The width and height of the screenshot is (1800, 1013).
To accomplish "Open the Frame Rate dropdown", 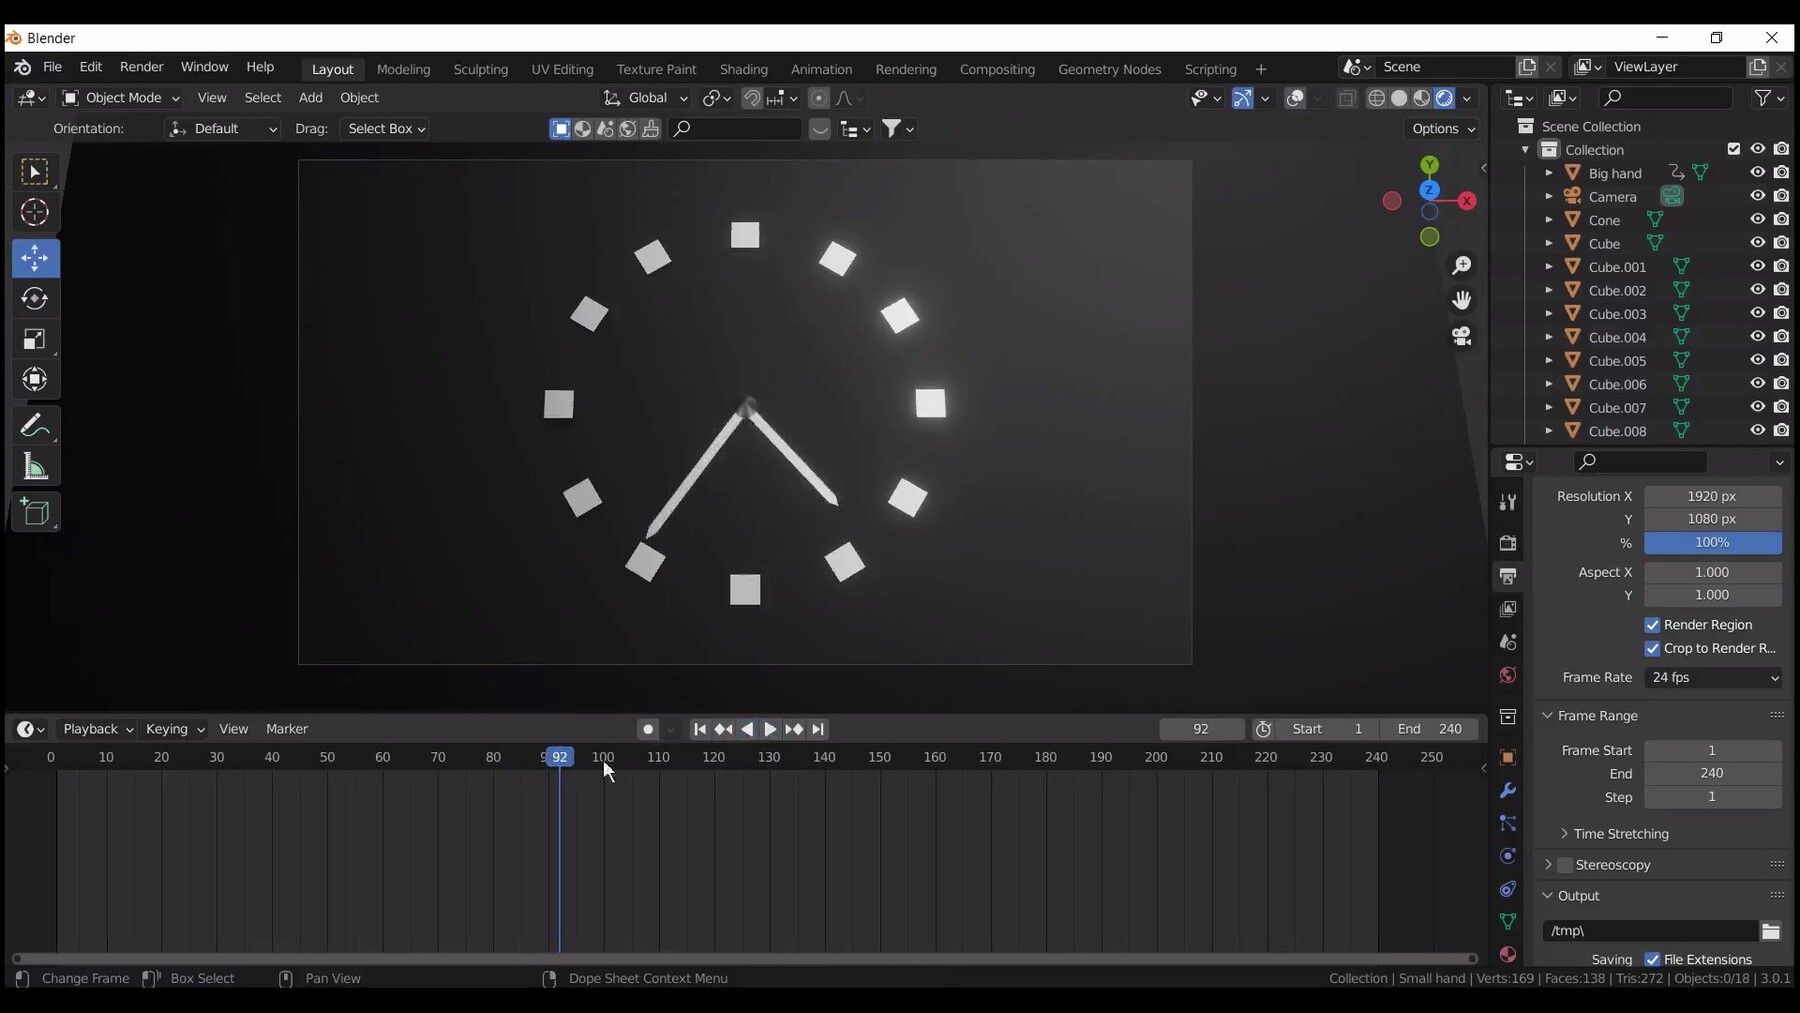I will [1714, 678].
